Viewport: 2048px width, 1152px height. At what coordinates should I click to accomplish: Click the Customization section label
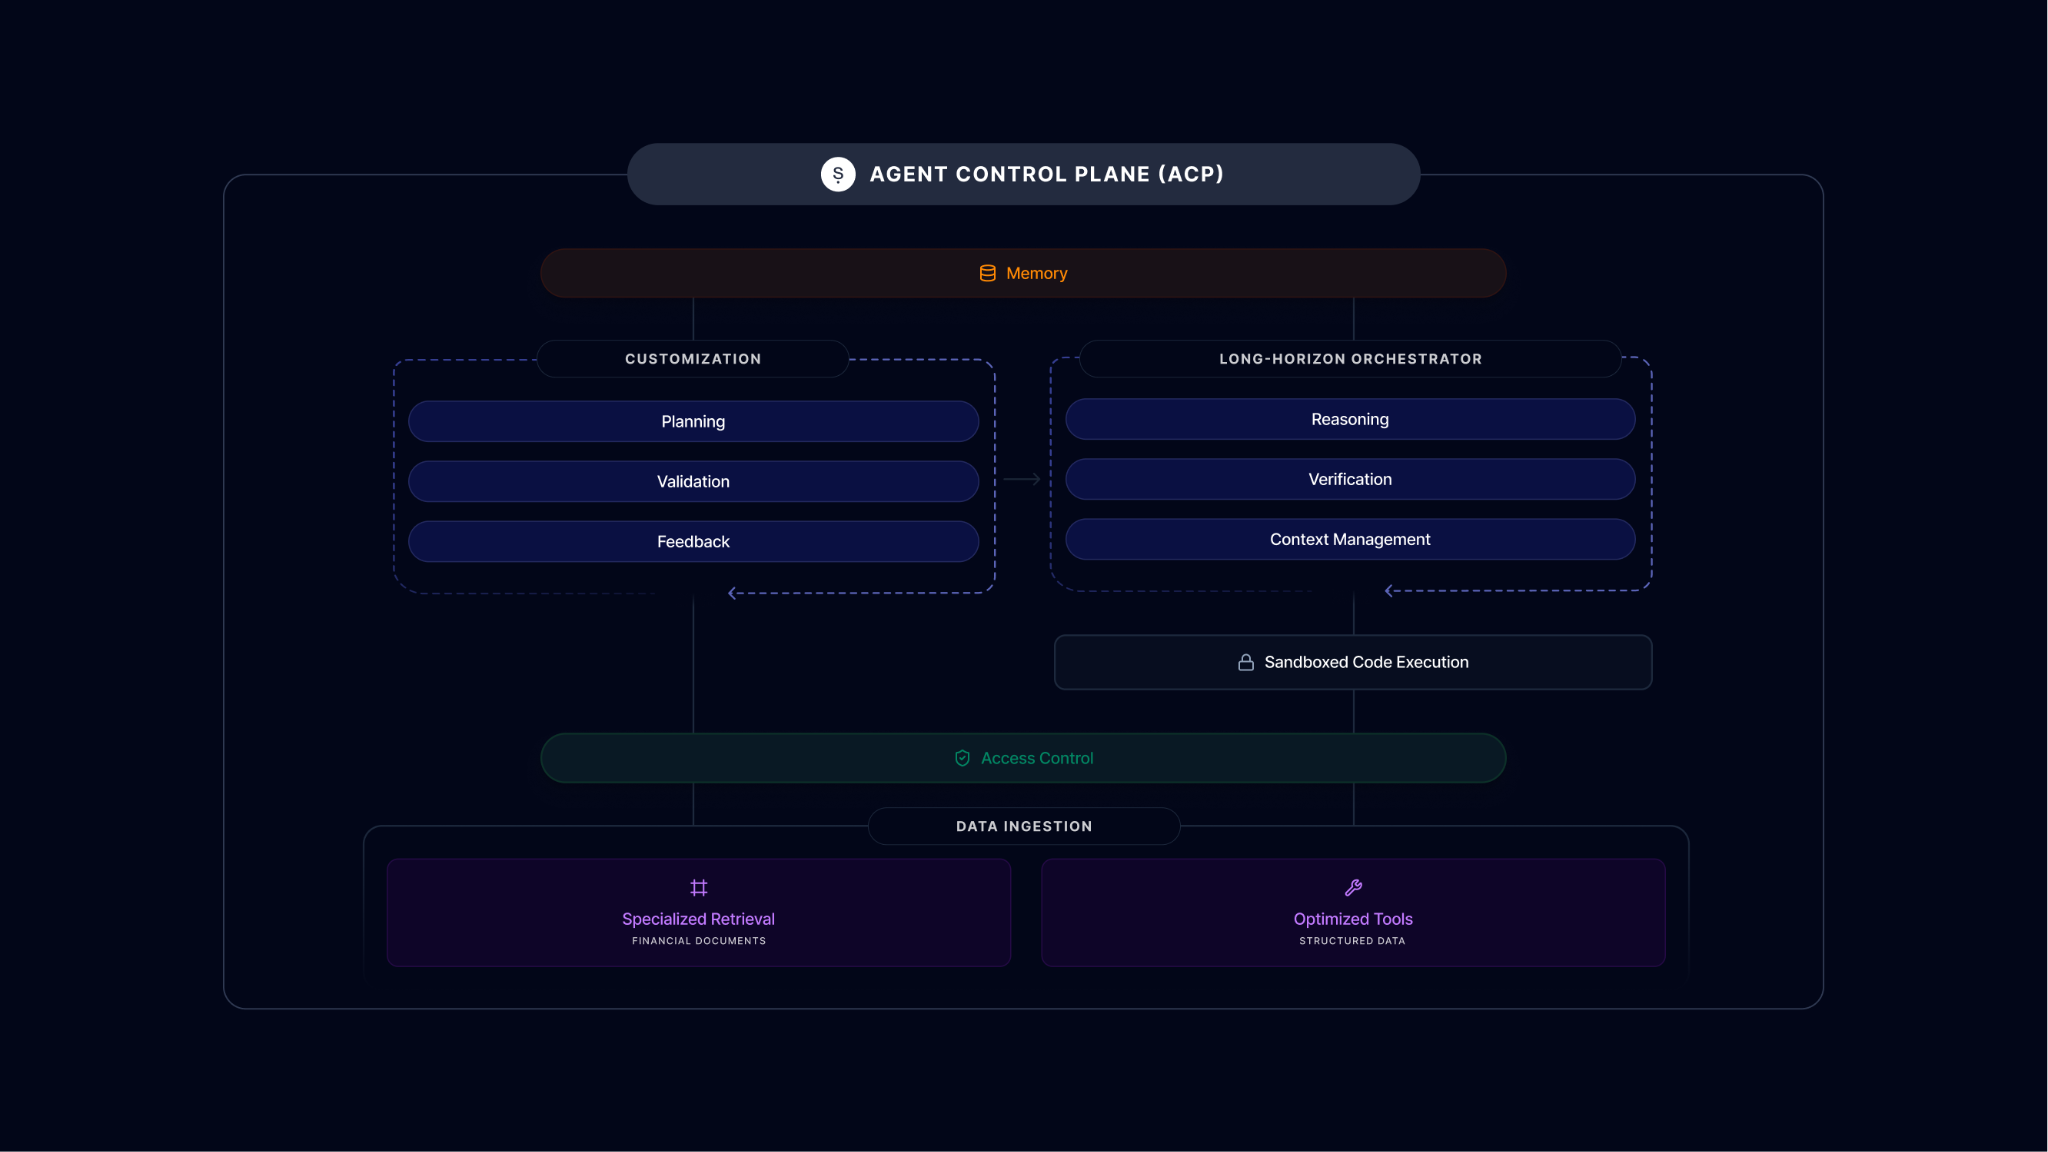tap(693, 359)
